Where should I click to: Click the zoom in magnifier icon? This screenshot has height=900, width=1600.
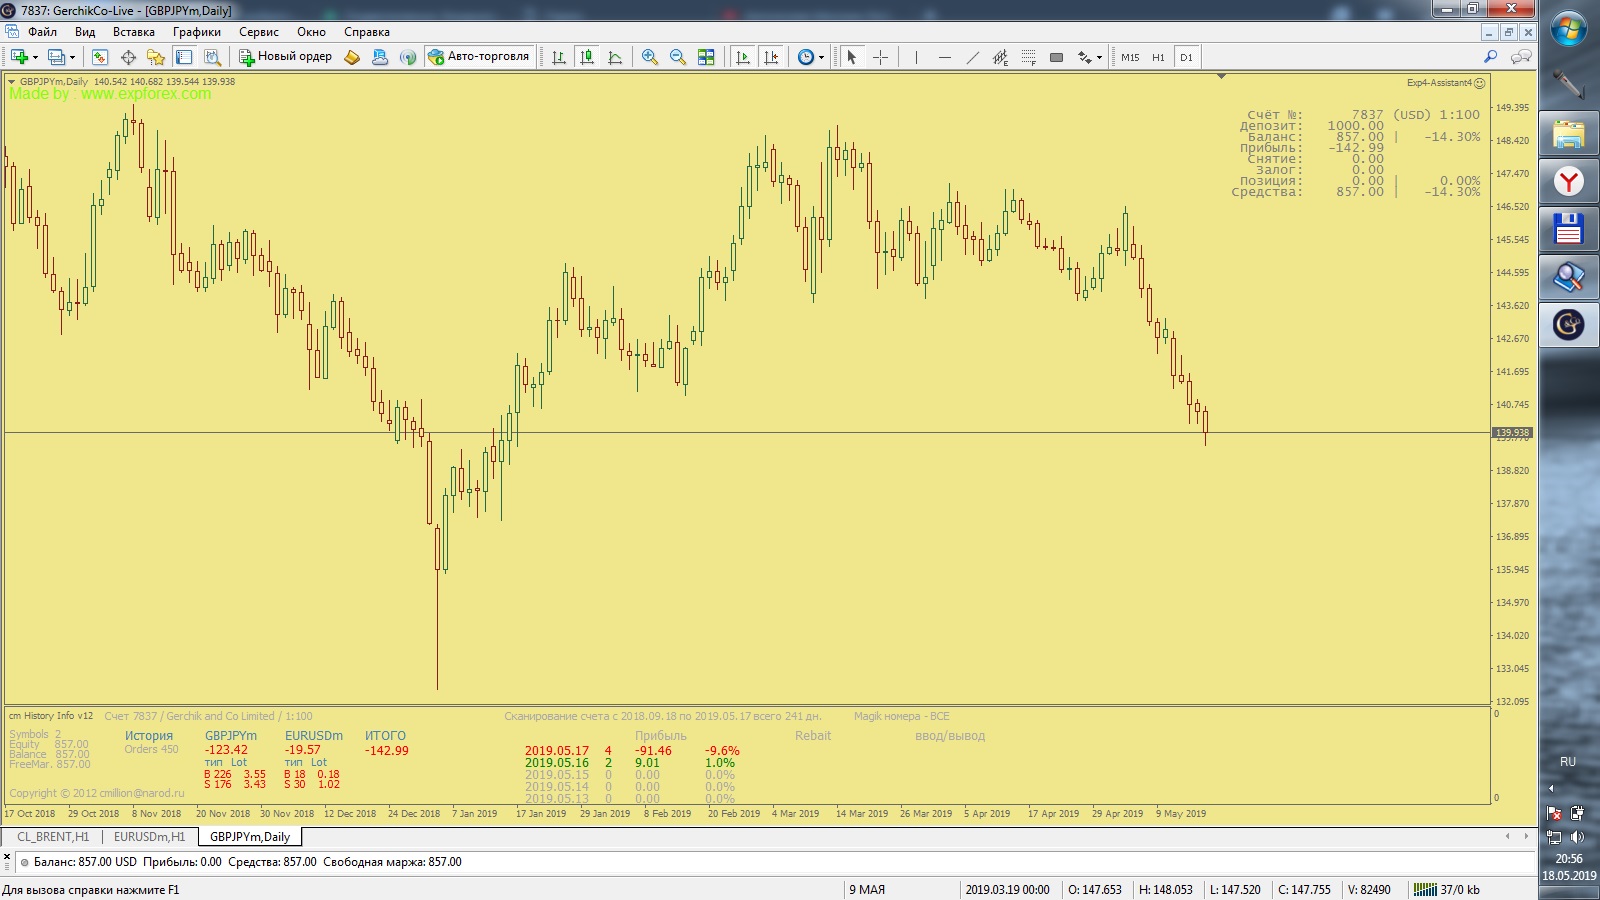pyautogui.click(x=650, y=57)
